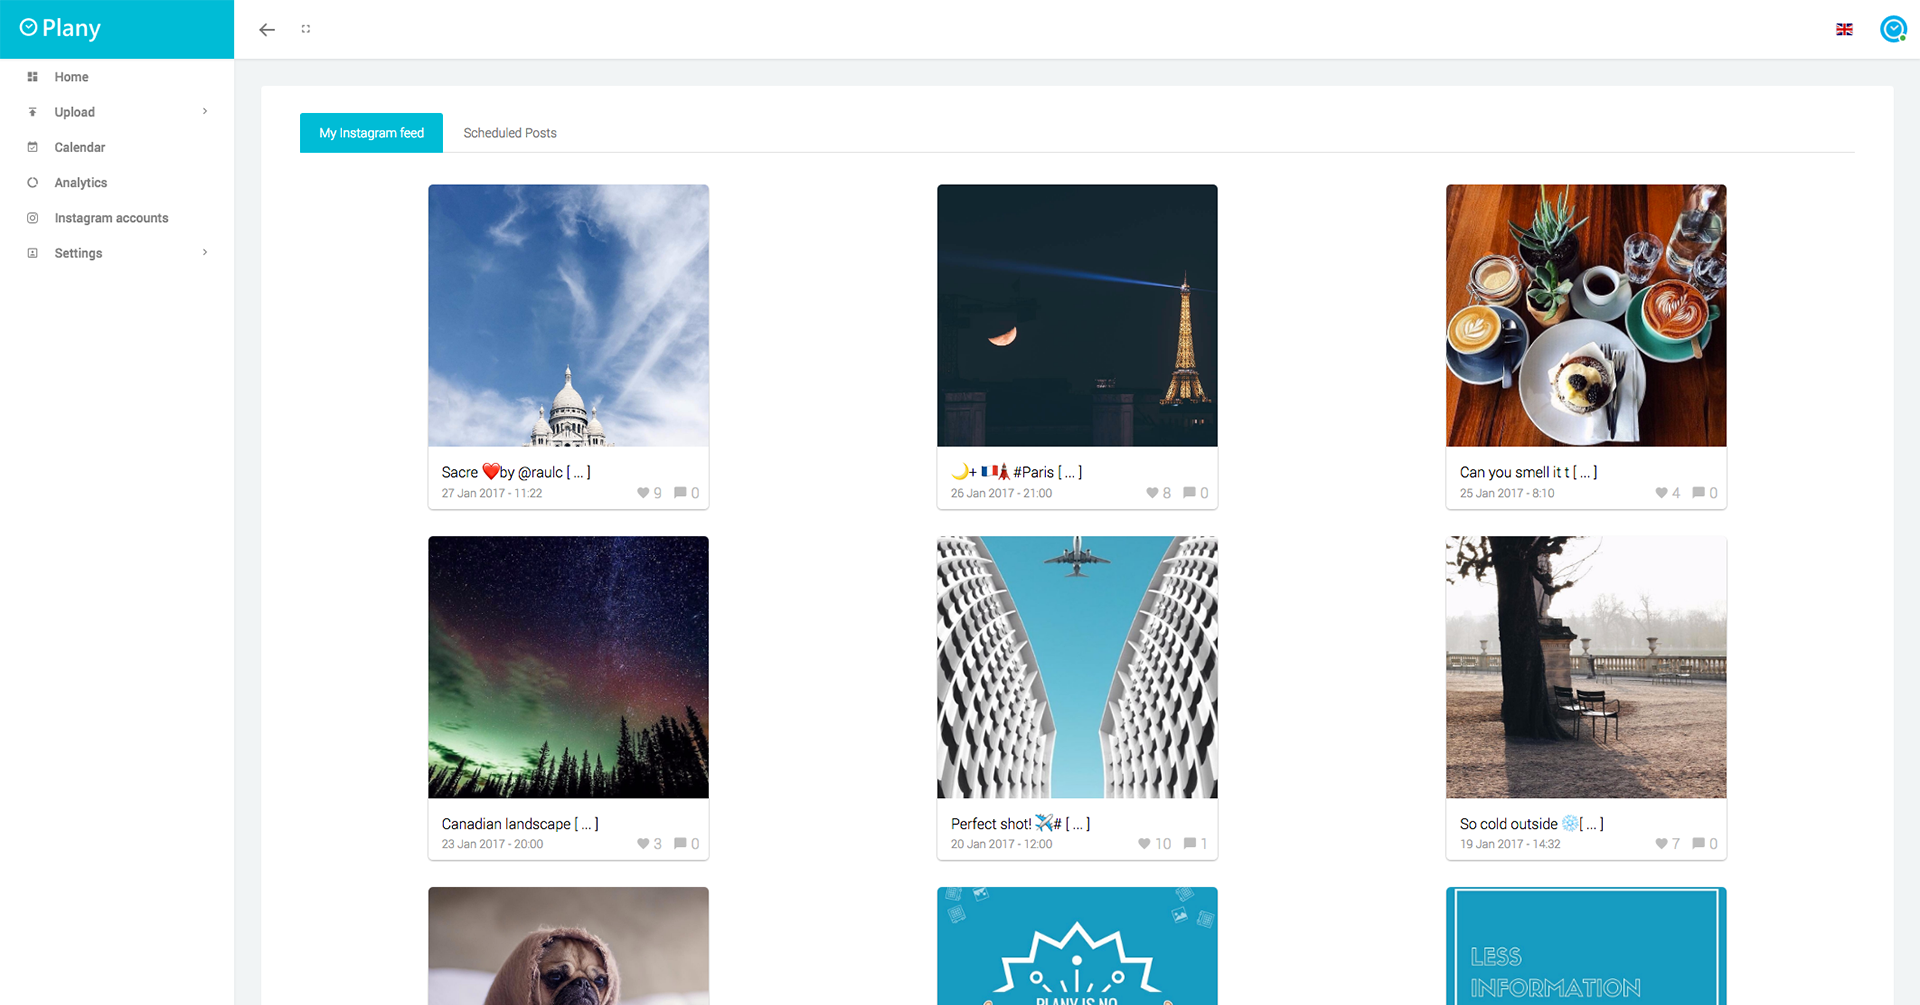Click the 'Can you smell it t [ ... ]' caption
Screen dimensions: 1920x1005
coord(1528,472)
